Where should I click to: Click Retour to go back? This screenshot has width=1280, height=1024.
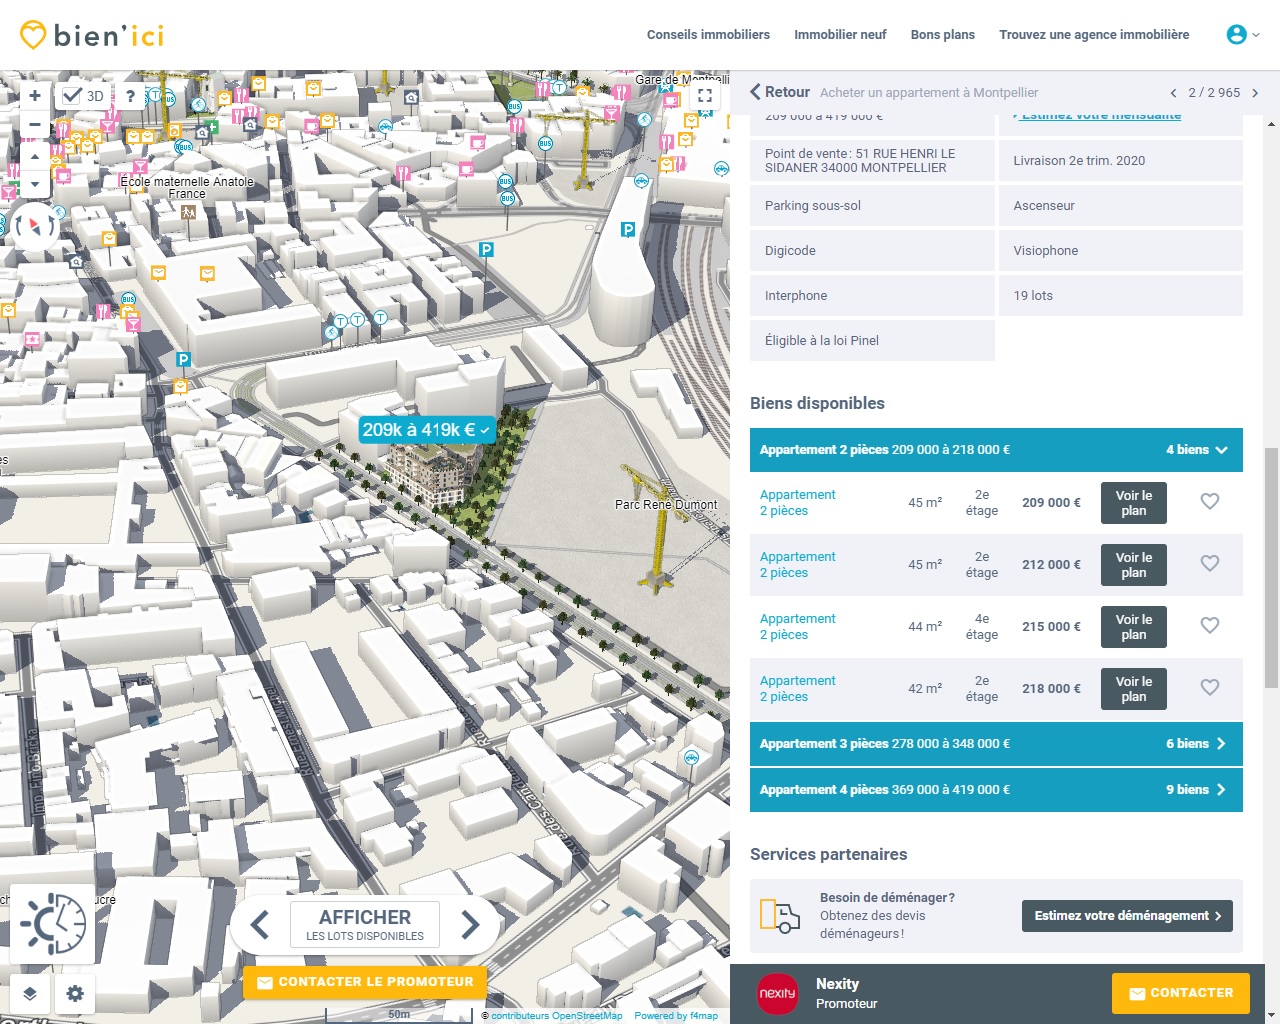point(780,92)
